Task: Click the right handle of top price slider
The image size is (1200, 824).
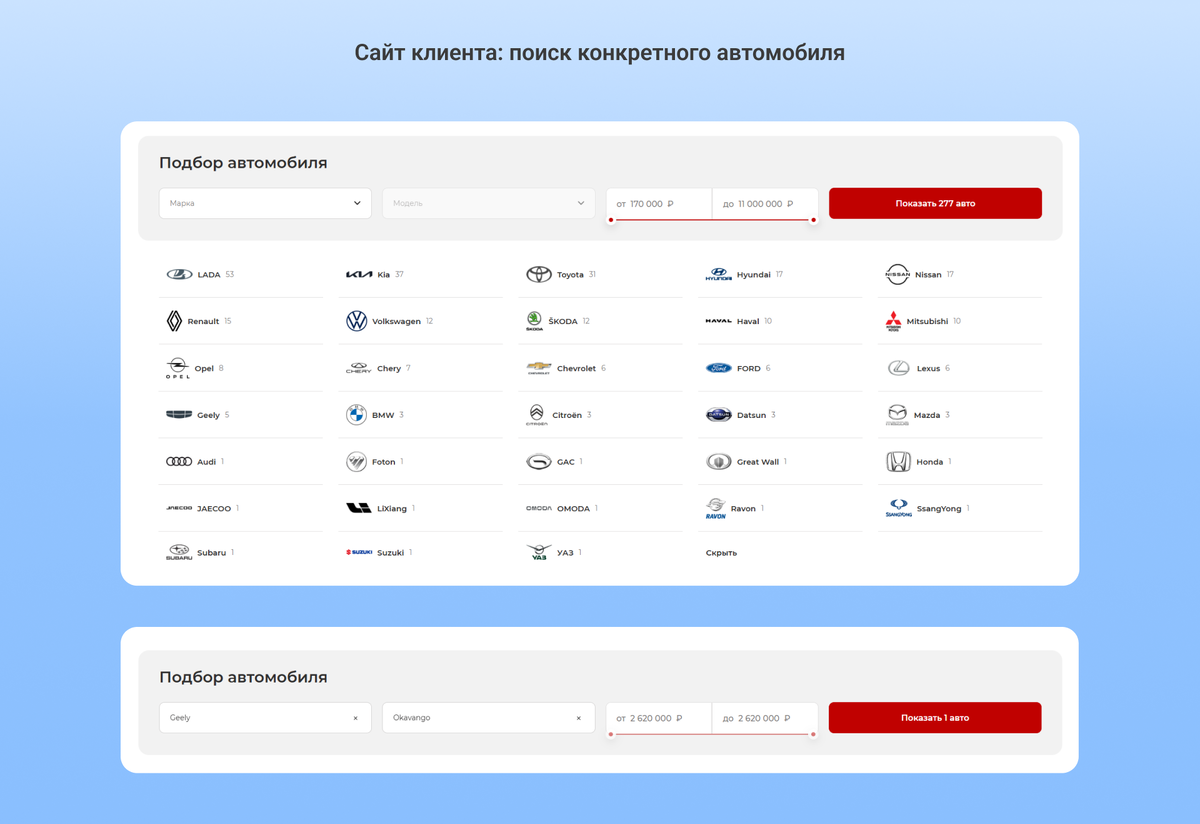Action: pyautogui.click(x=813, y=220)
